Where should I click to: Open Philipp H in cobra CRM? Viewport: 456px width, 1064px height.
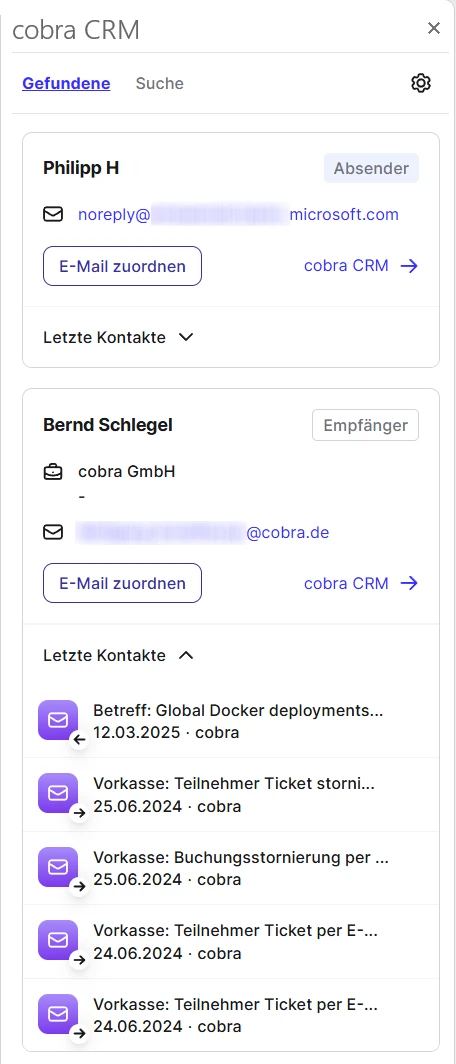[x=361, y=266]
